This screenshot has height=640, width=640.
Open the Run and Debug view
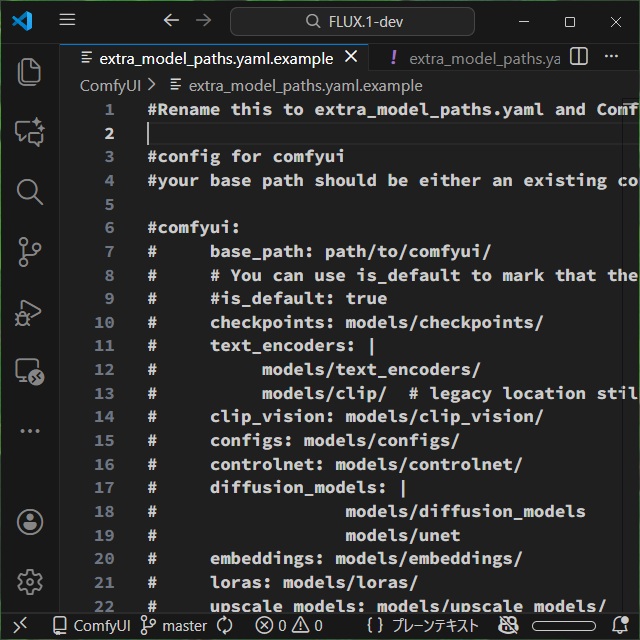pyautogui.click(x=29, y=312)
